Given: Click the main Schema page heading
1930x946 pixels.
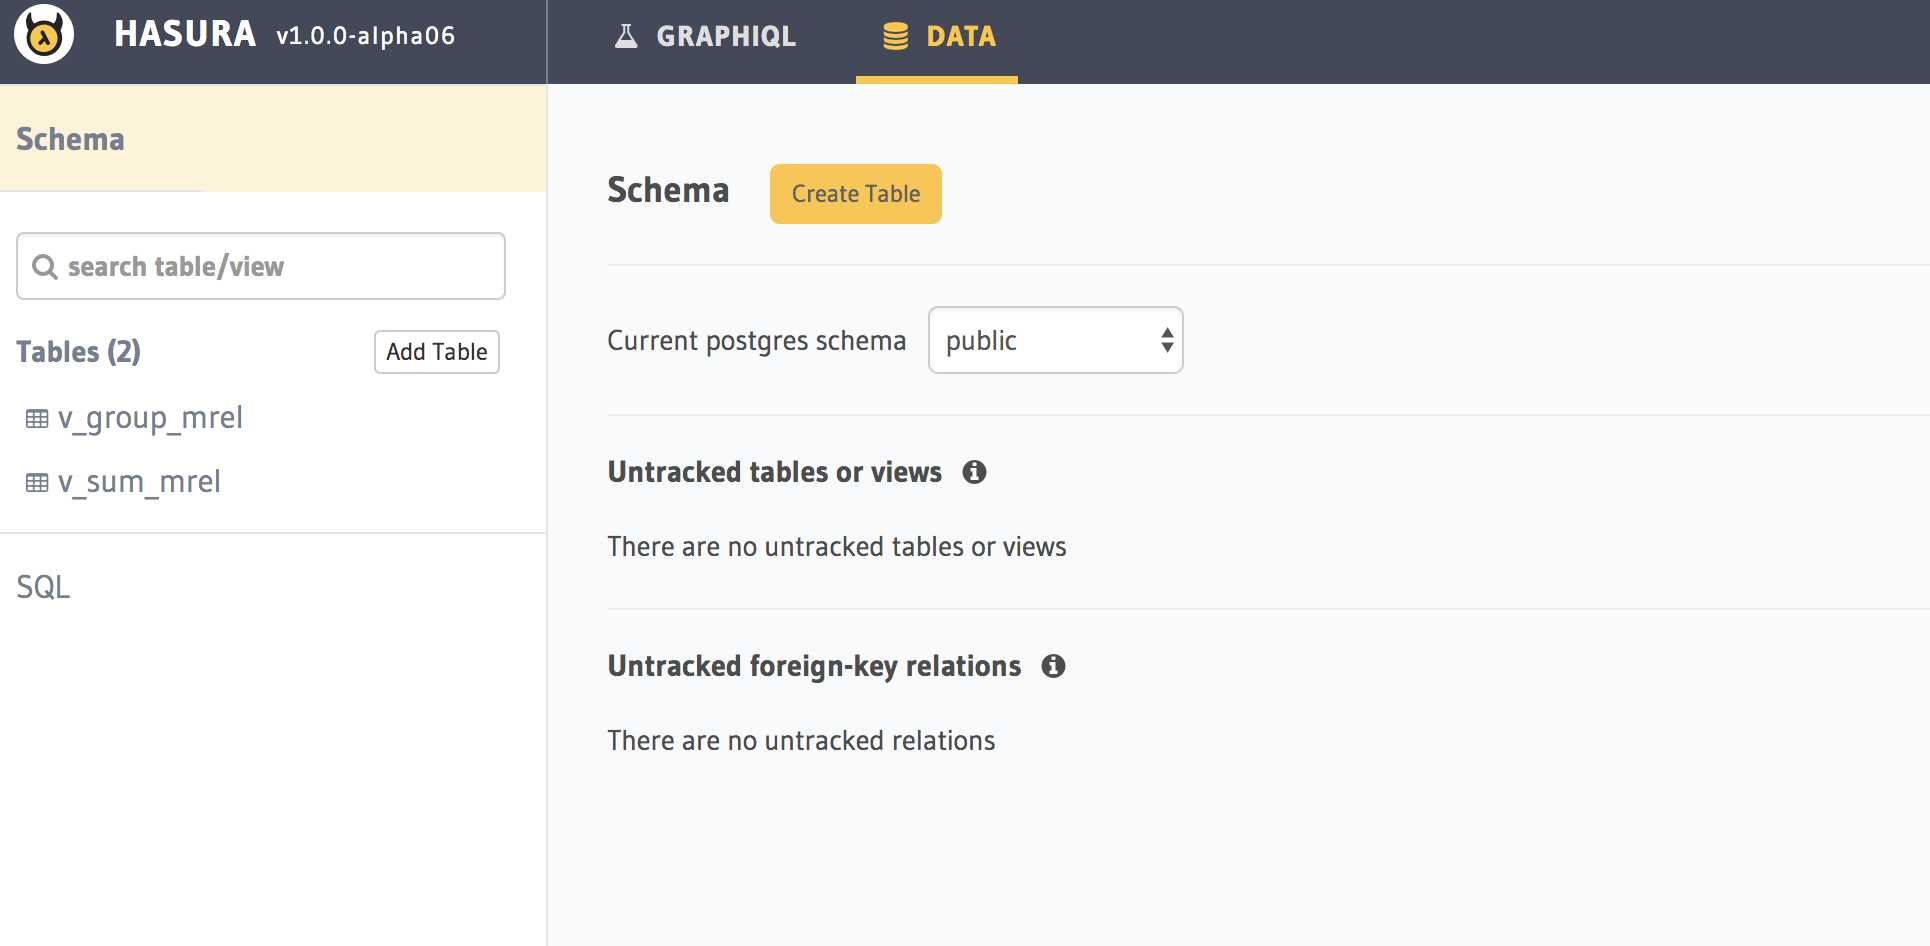Looking at the screenshot, I should coord(669,190).
